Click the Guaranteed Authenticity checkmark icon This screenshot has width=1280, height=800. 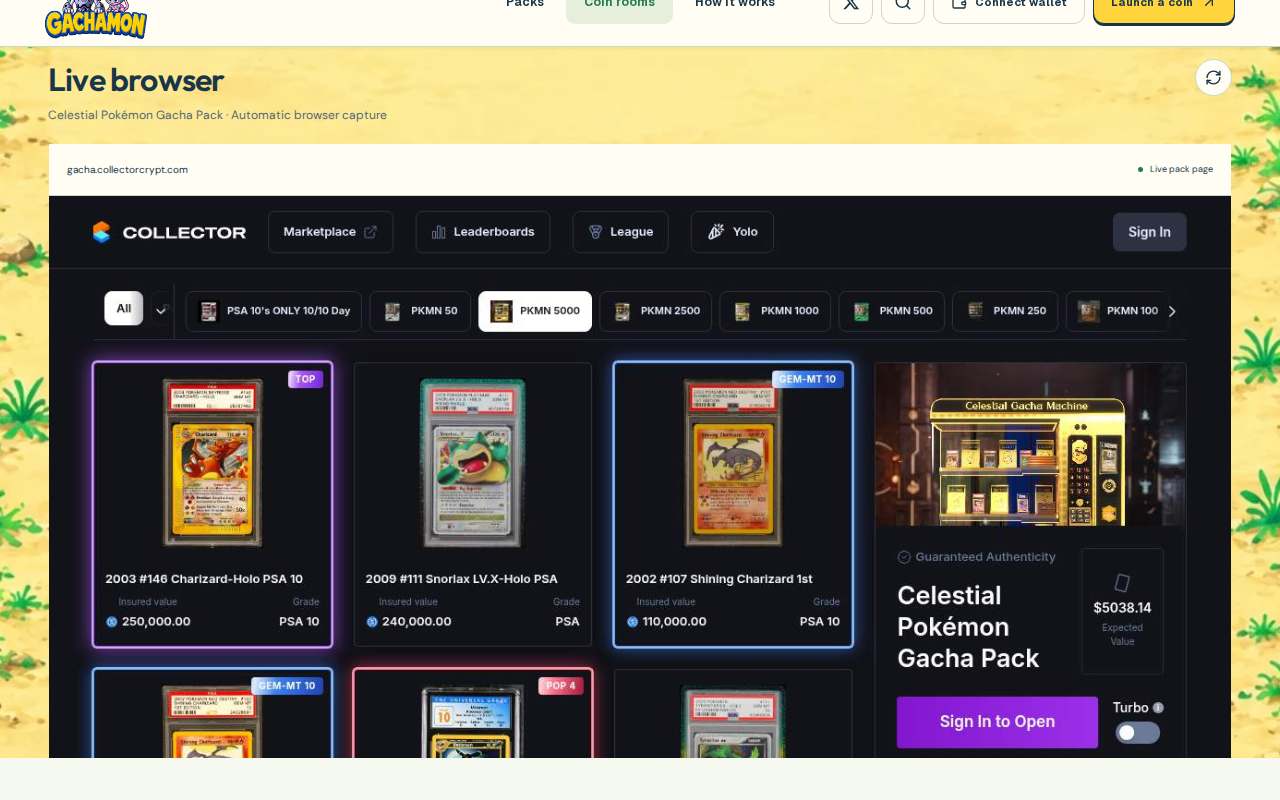pos(904,557)
